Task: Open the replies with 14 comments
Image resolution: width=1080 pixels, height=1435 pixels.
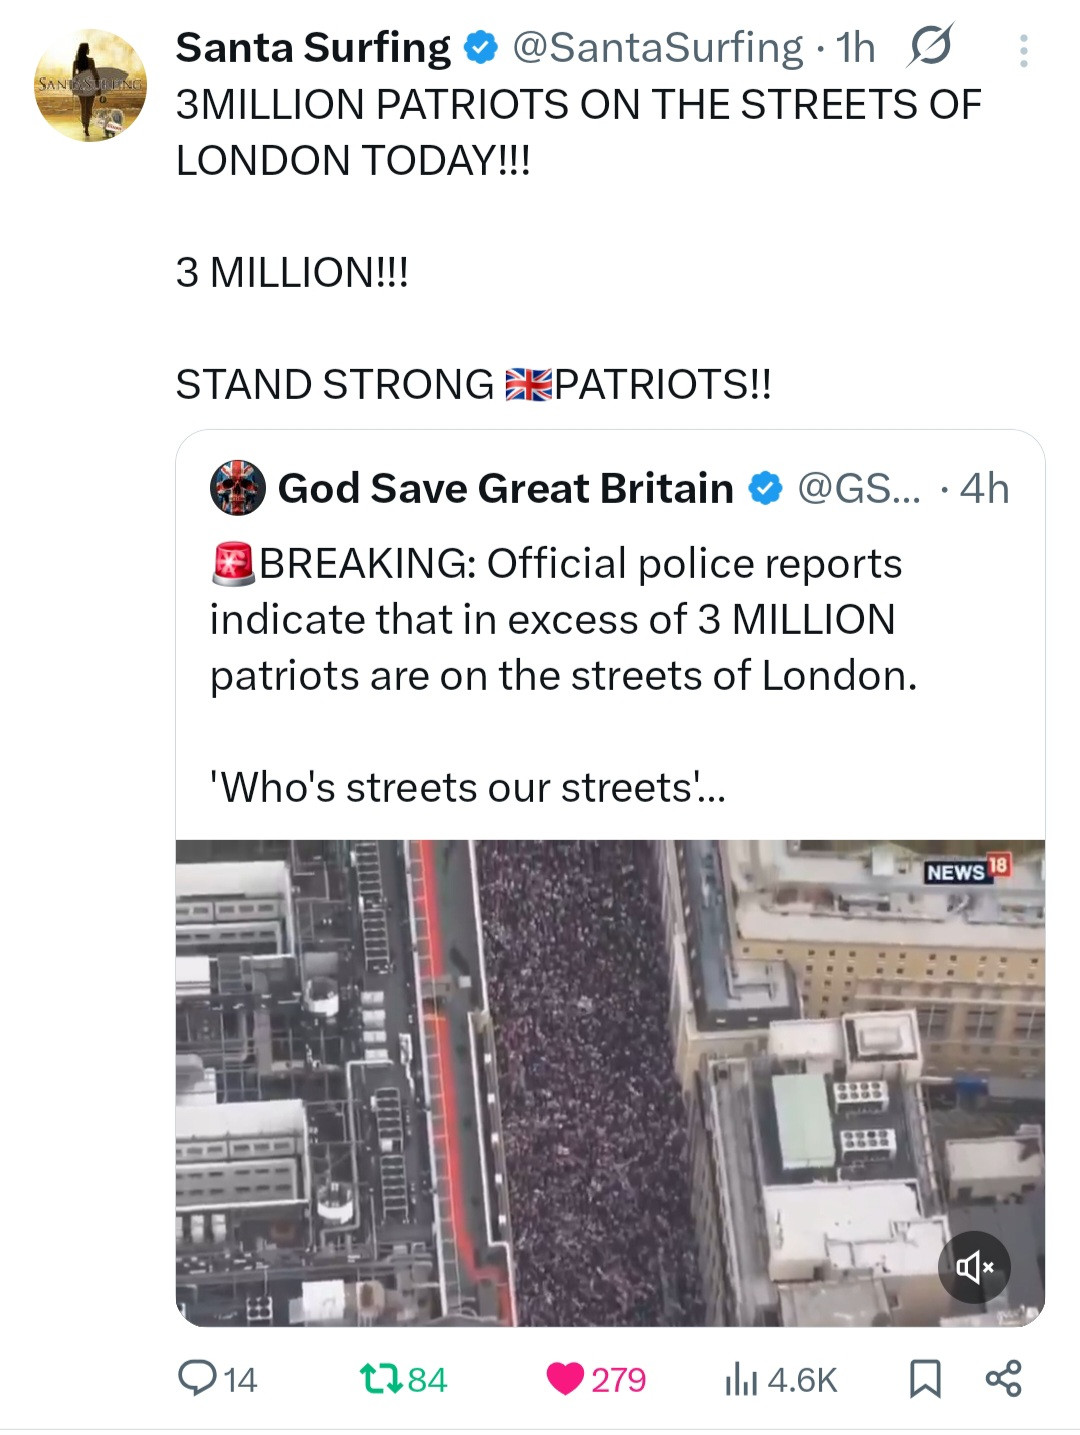Action: point(217,1379)
